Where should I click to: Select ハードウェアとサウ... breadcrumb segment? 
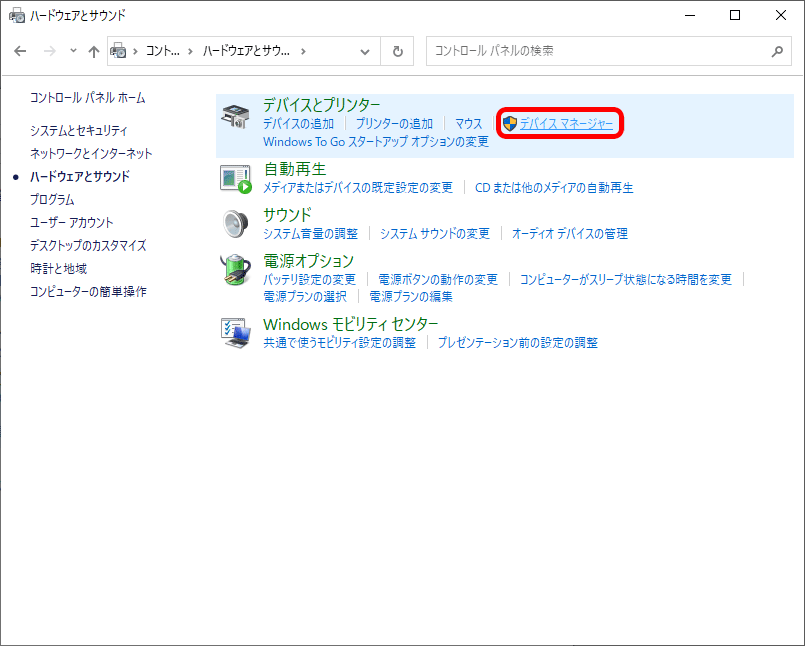tap(246, 51)
